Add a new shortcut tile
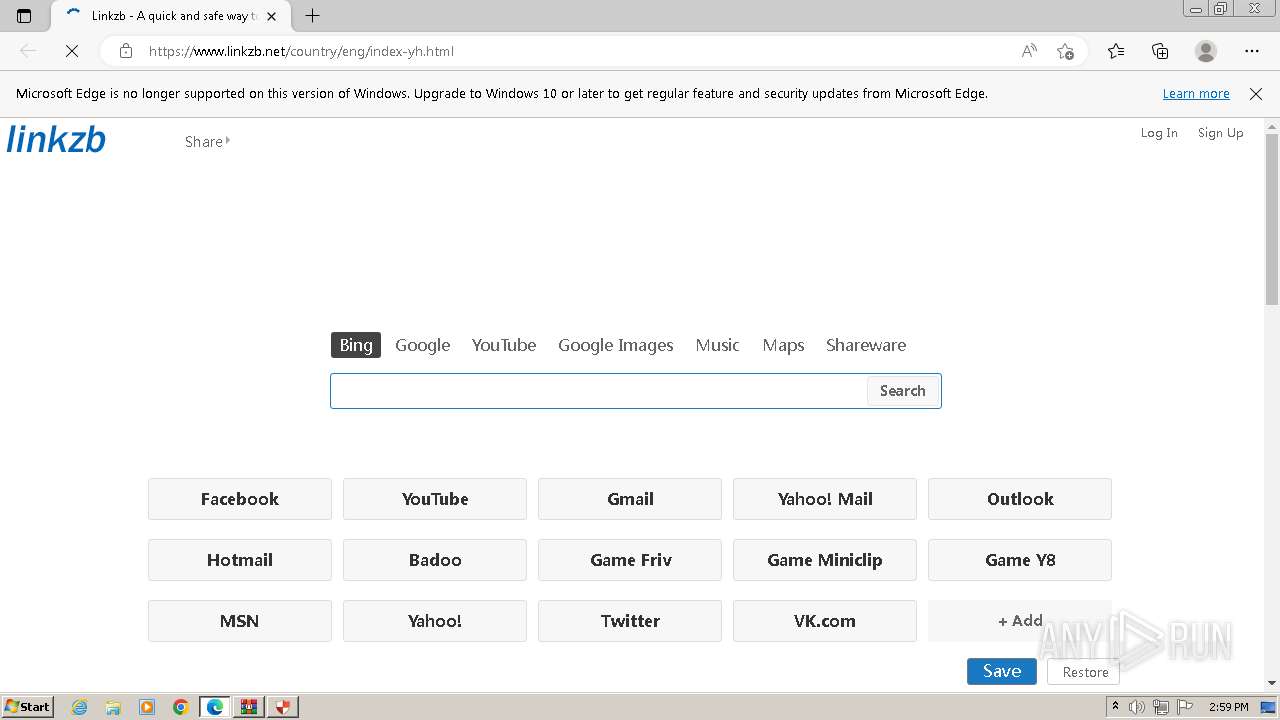Screen dimensions: 1280x720 (x=1020, y=621)
